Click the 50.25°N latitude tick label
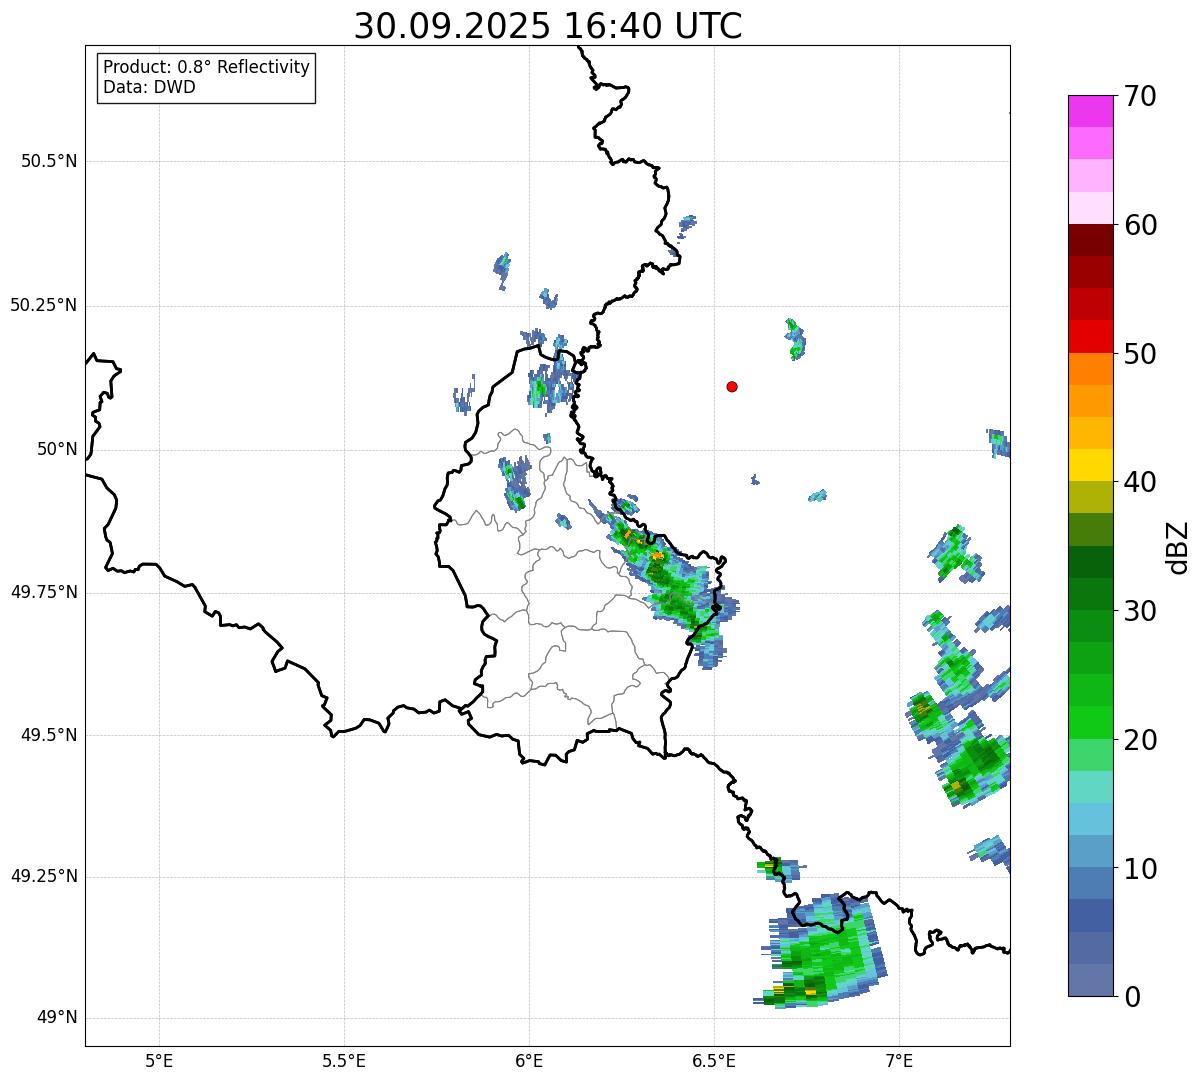1202x1081 pixels. tap(44, 305)
